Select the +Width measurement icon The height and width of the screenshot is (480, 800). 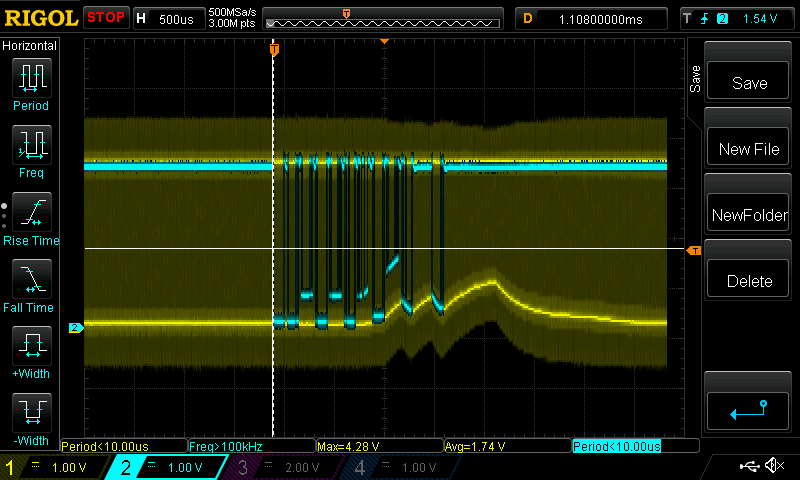pos(32,346)
